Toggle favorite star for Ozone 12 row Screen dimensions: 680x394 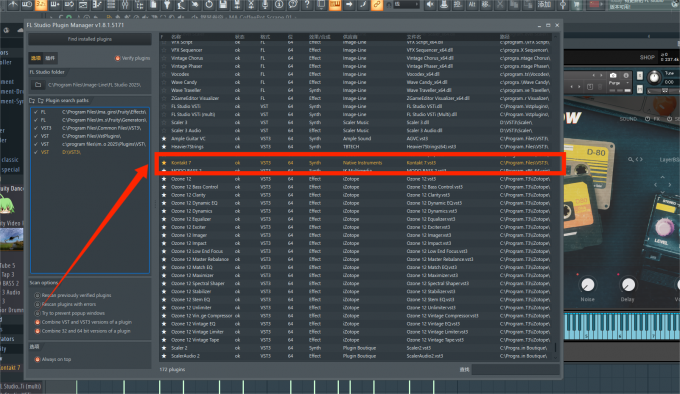(164, 179)
